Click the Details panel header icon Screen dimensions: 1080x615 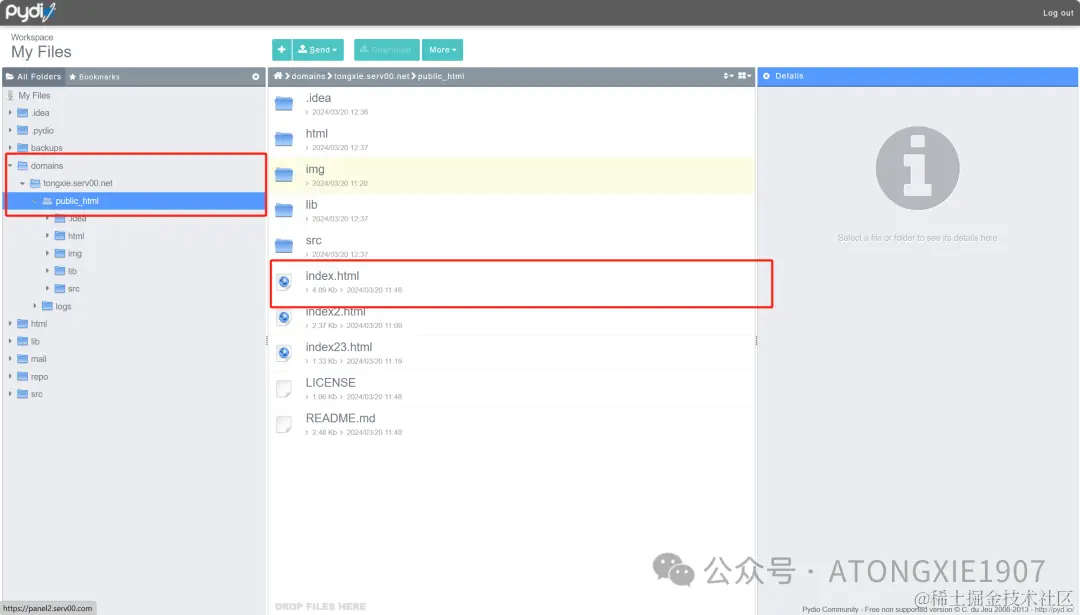click(x=766, y=76)
